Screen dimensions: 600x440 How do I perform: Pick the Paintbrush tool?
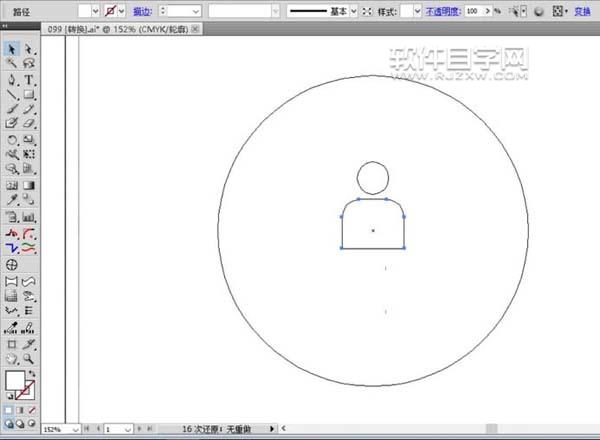coord(11,109)
